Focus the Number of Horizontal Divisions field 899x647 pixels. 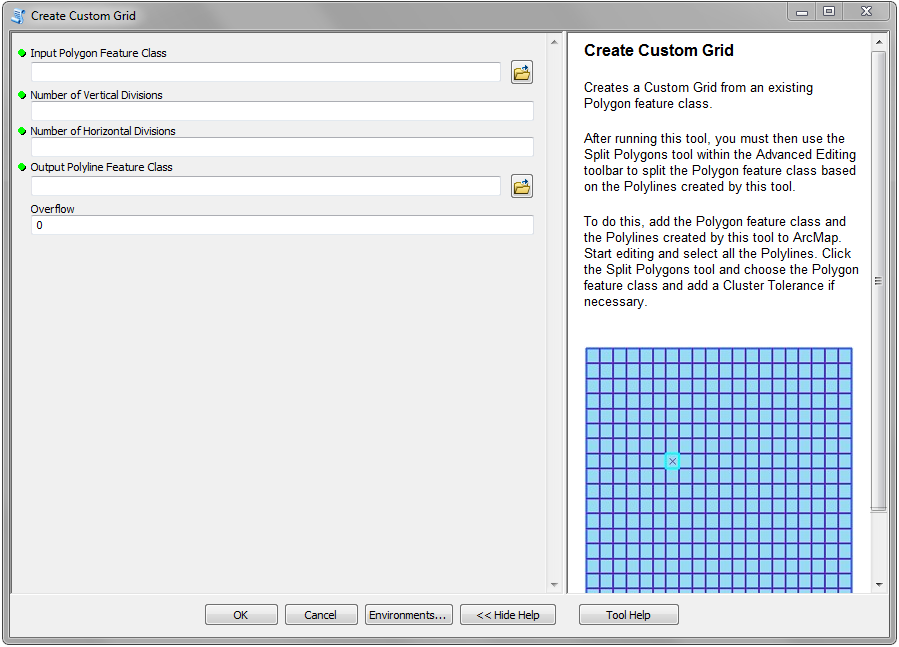(x=282, y=147)
